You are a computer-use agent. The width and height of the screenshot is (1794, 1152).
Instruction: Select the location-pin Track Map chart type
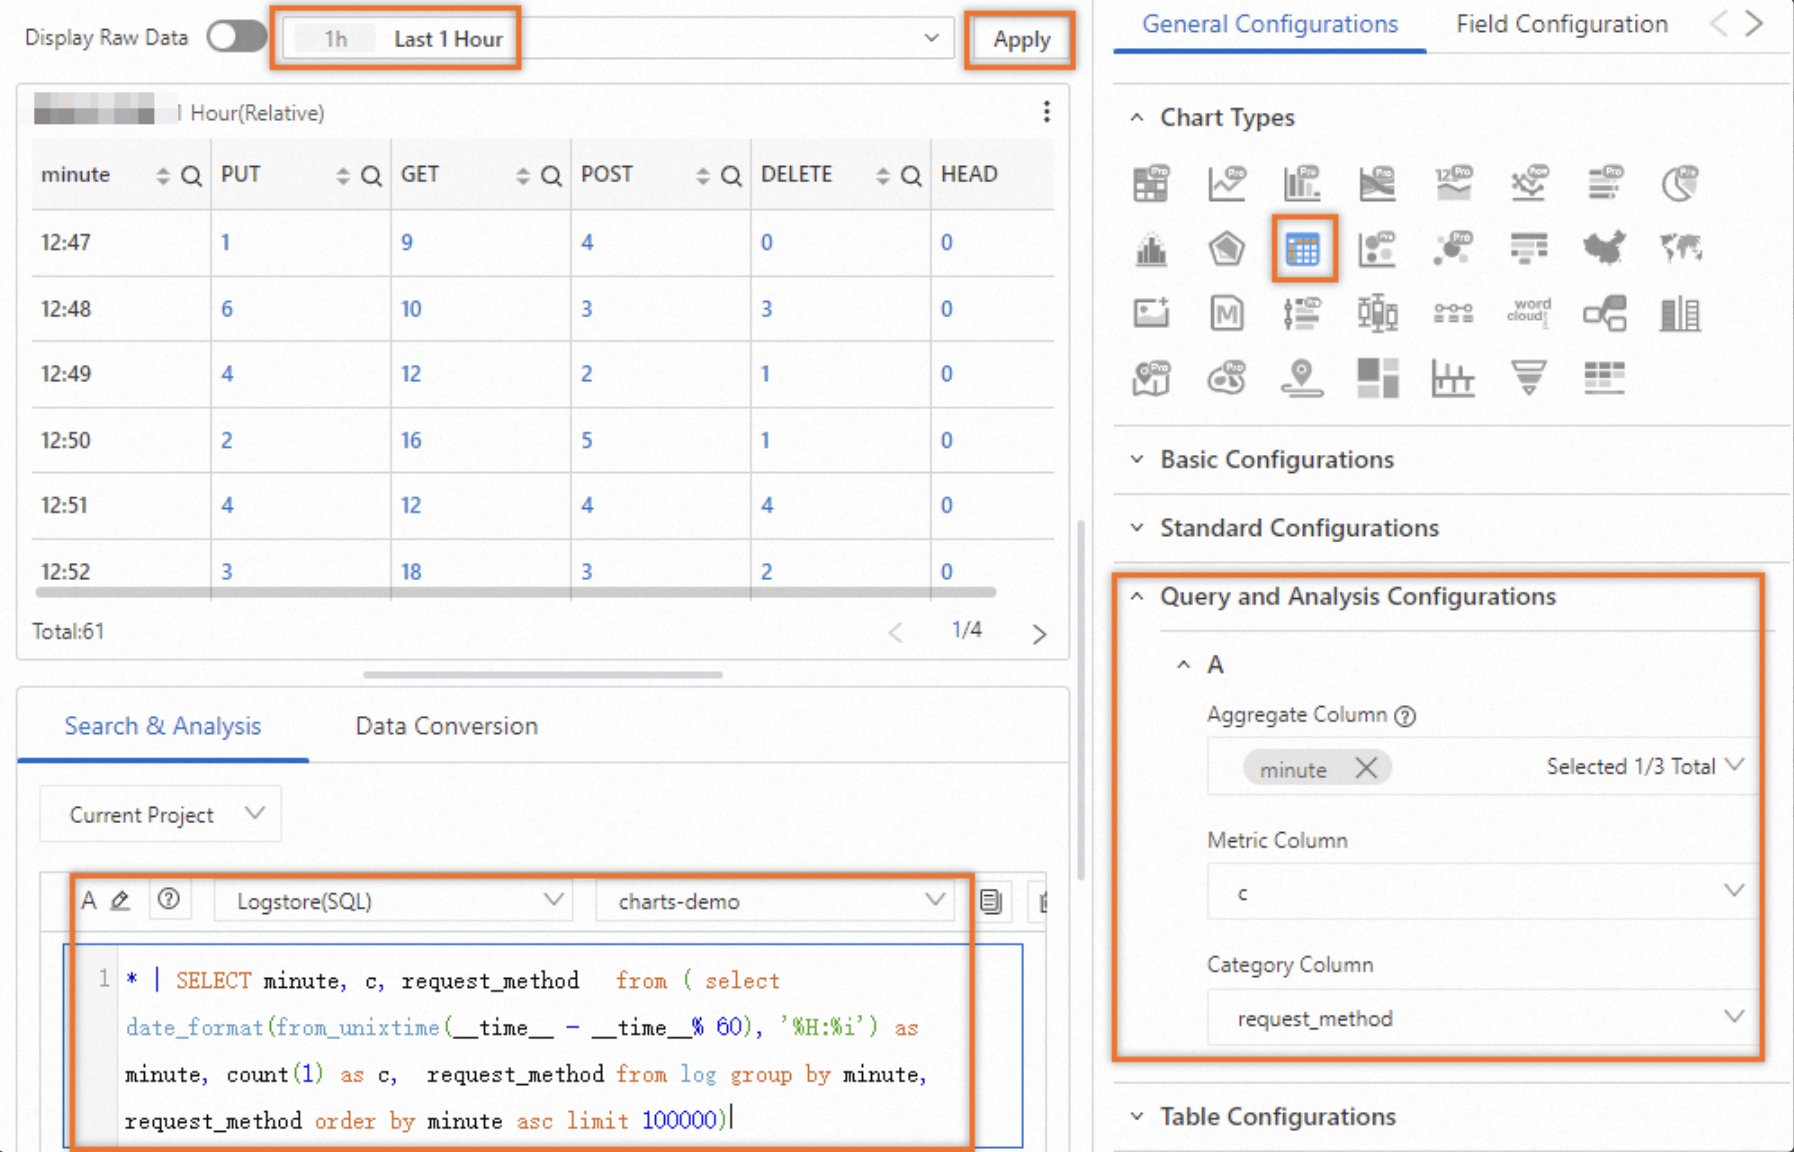1302,378
